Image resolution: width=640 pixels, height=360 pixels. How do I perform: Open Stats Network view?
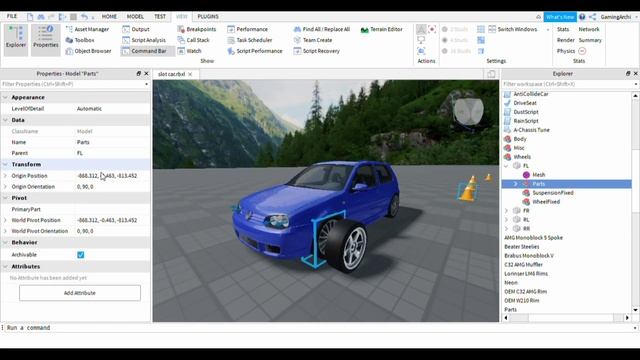click(x=589, y=29)
